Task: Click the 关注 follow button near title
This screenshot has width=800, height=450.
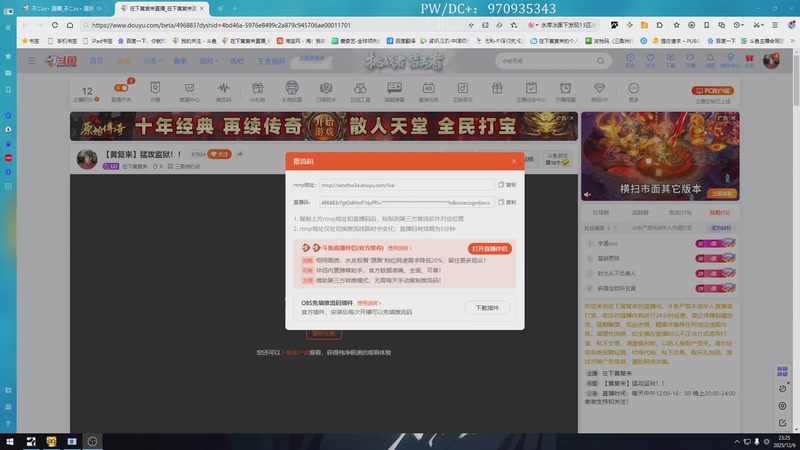Action: tap(219, 154)
